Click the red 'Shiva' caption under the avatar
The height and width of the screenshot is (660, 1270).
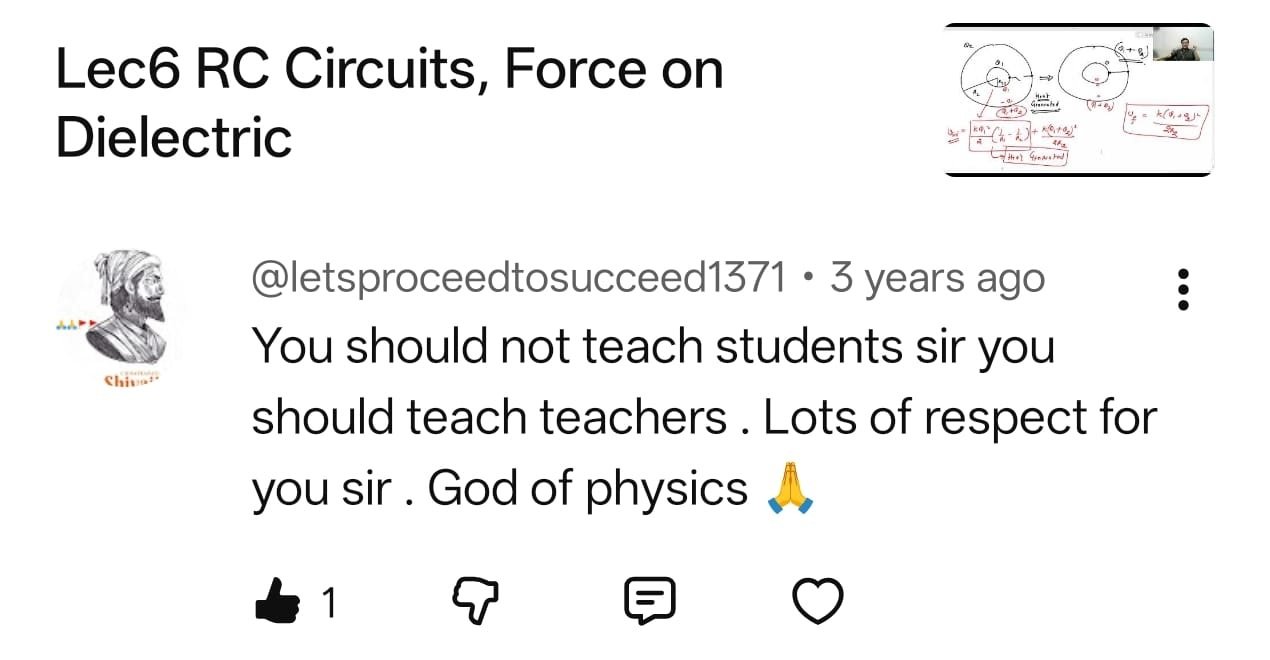click(126, 381)
